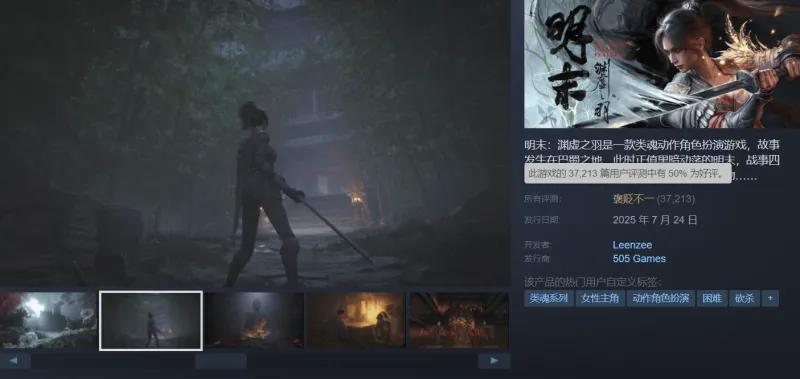Select the campfire statue screenshot thumbnail
The height and width of the screenshot is (379, 800).
pos(254,320)
